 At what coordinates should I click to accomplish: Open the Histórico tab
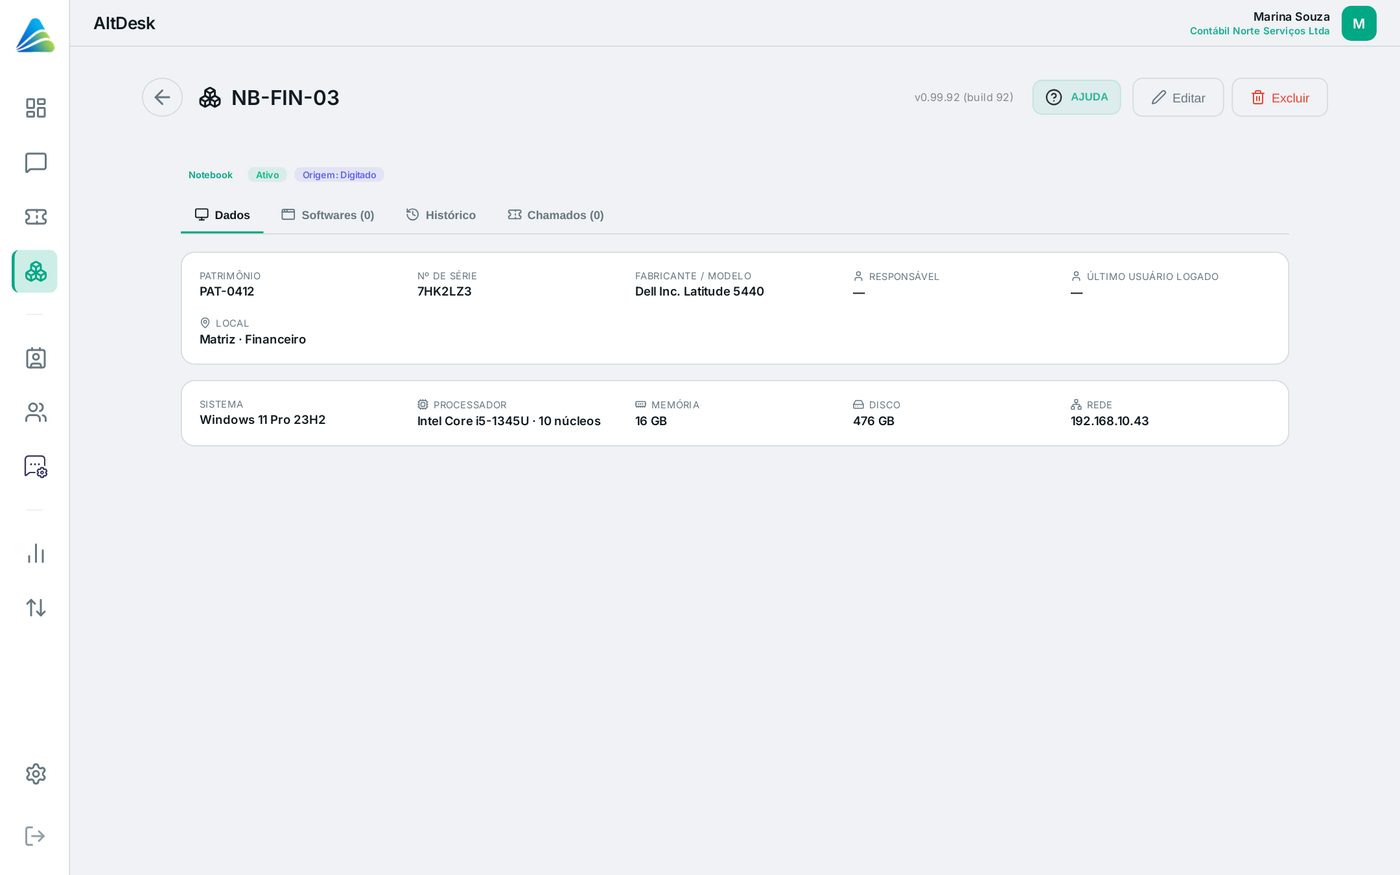441,215
